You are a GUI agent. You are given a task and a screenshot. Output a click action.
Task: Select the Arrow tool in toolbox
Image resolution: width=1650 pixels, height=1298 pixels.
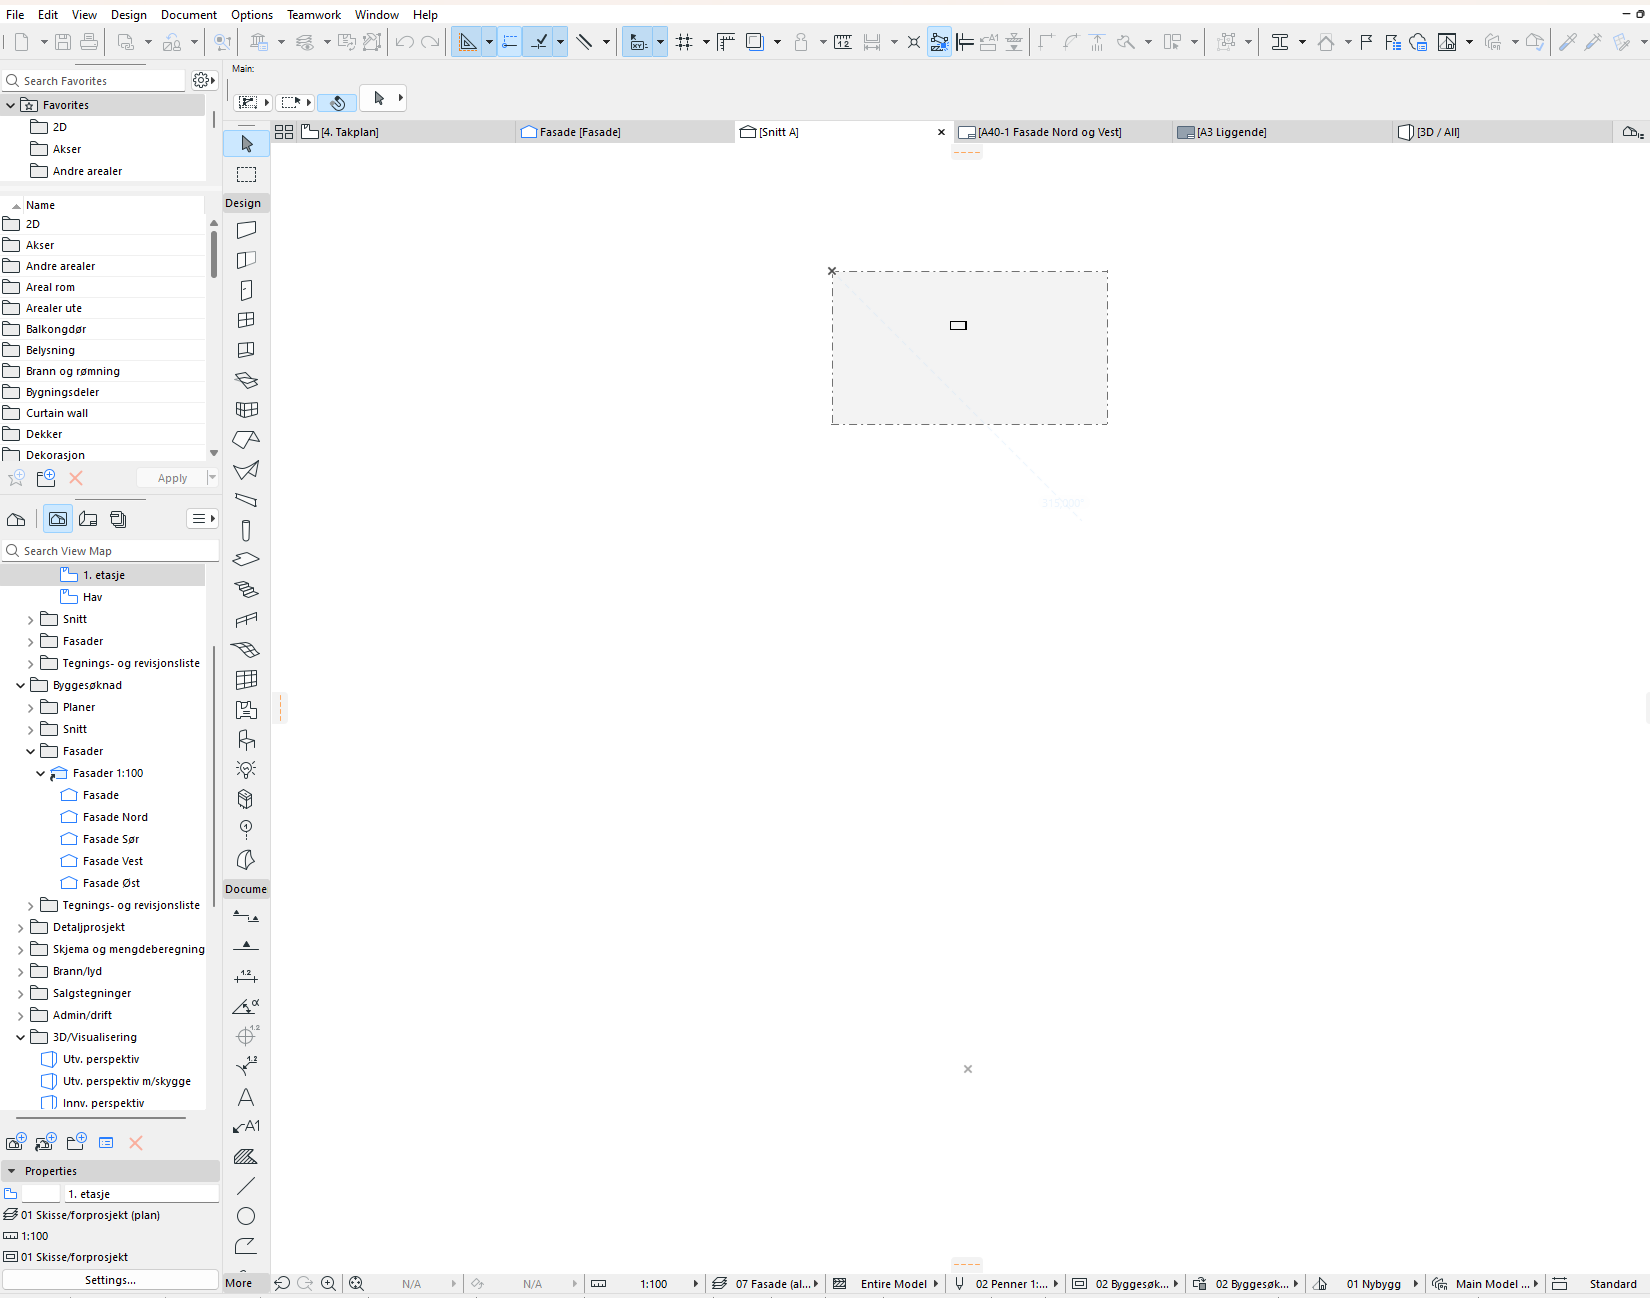[x=246, y=144]
